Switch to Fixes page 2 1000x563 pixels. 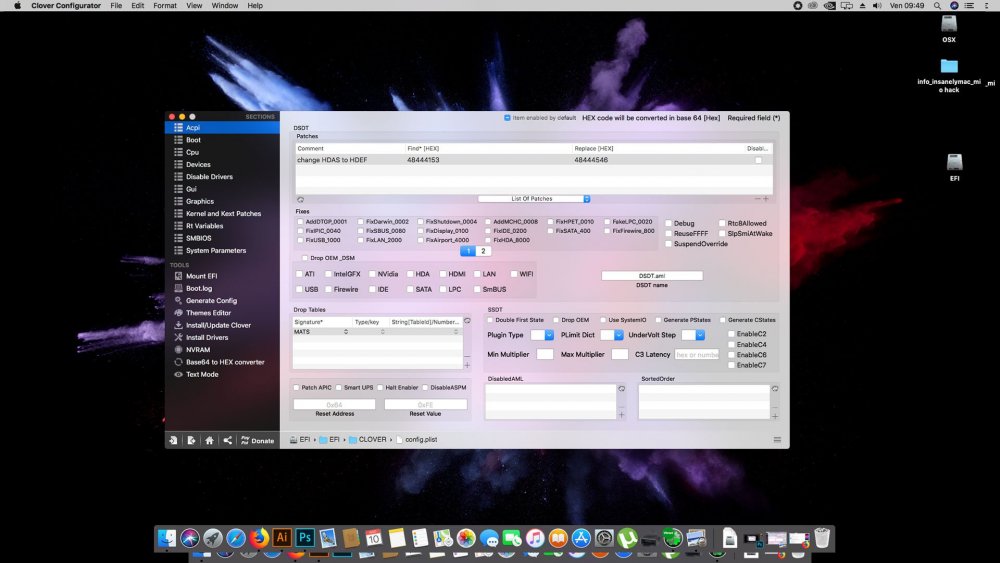[x=483, y=251]
